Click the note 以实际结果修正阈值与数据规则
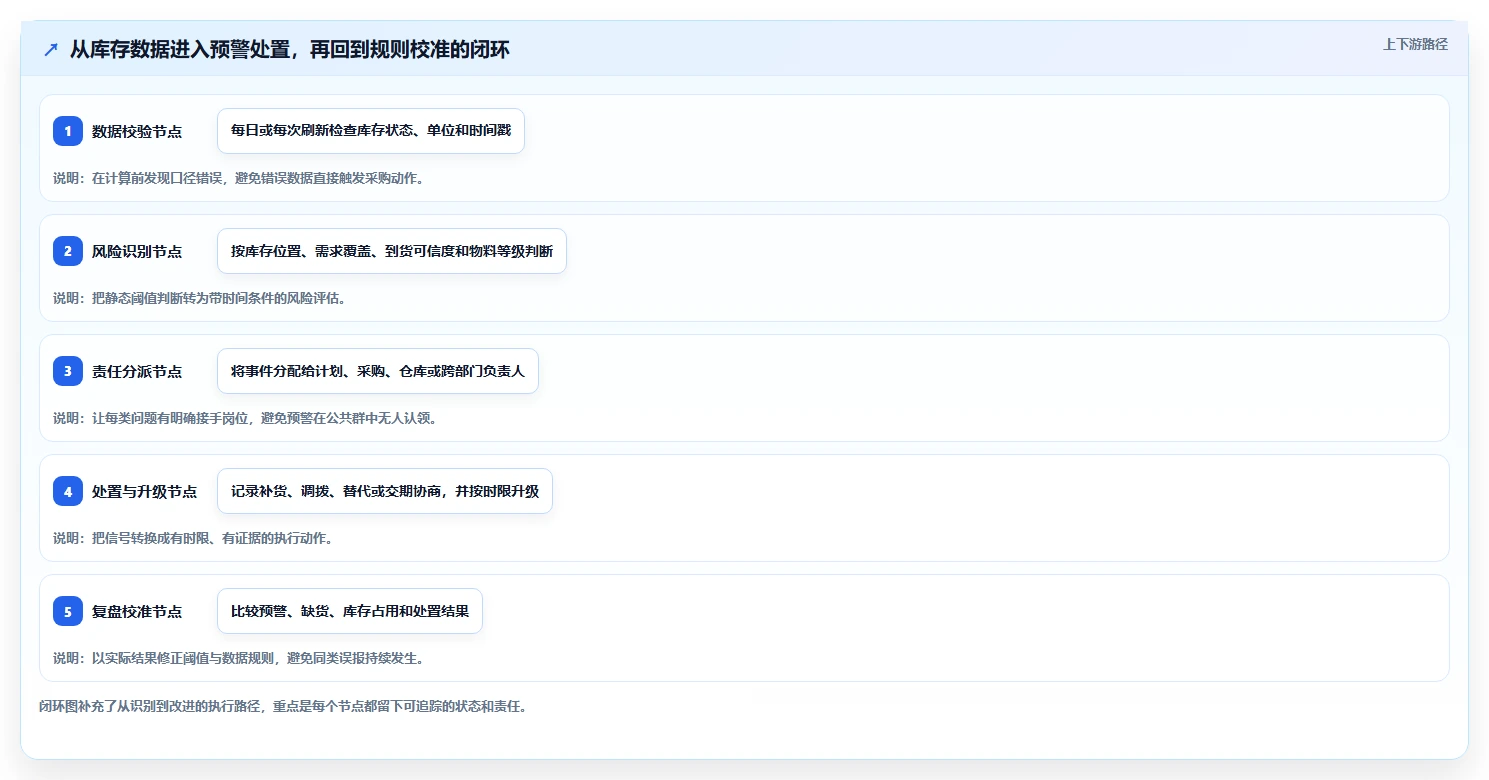1489x780 pixels. click(239, 658)
